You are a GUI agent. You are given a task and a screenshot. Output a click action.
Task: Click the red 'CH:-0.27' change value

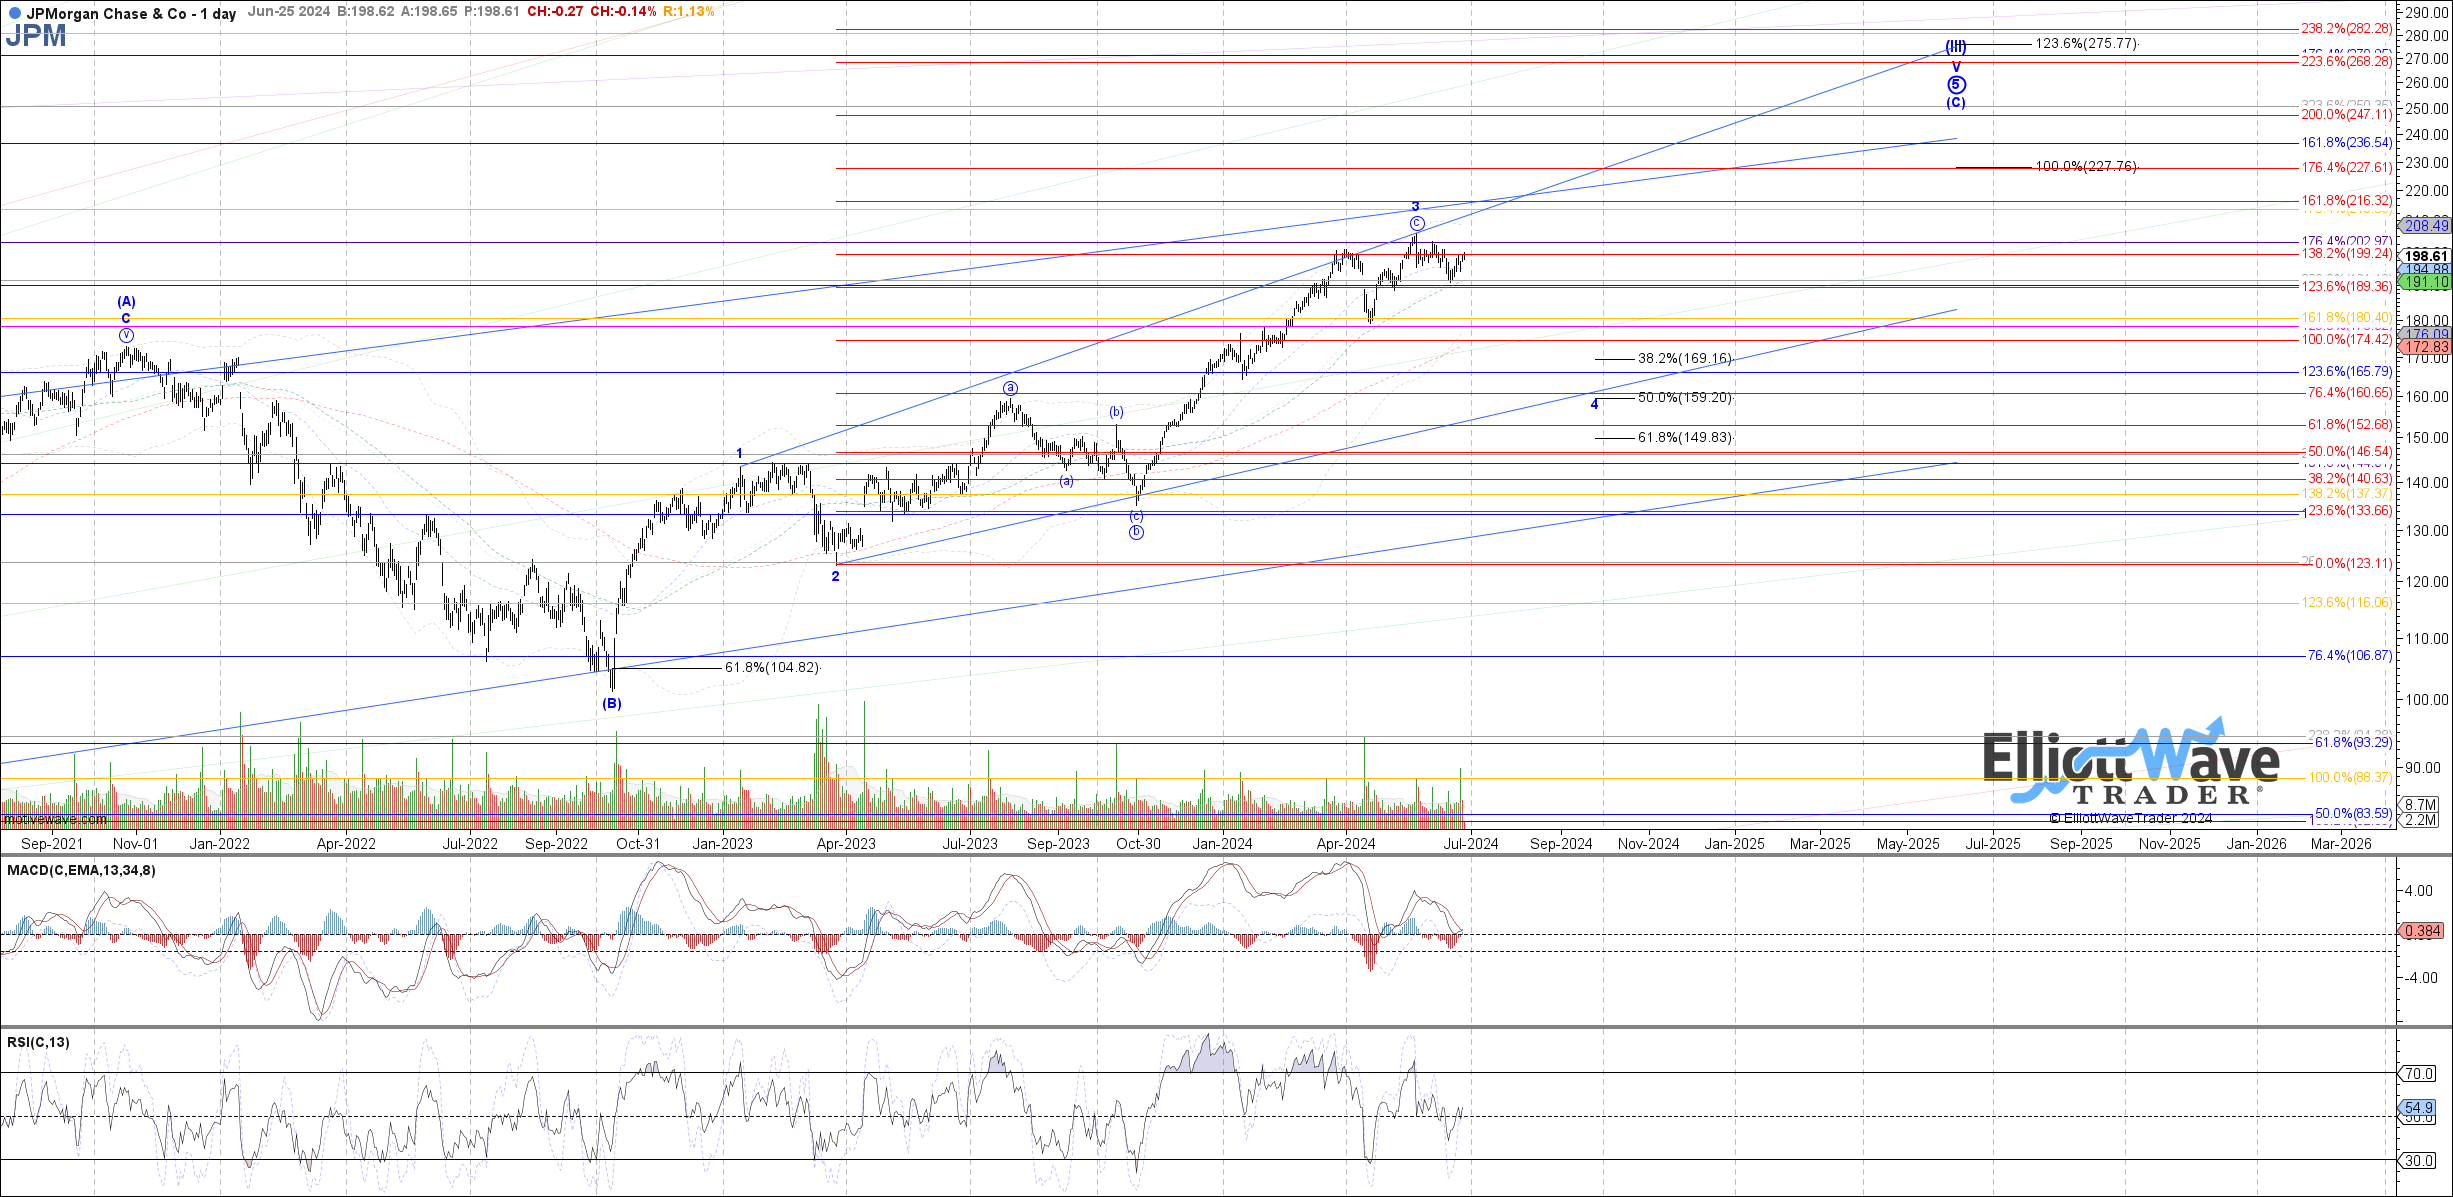pos(555,12)
